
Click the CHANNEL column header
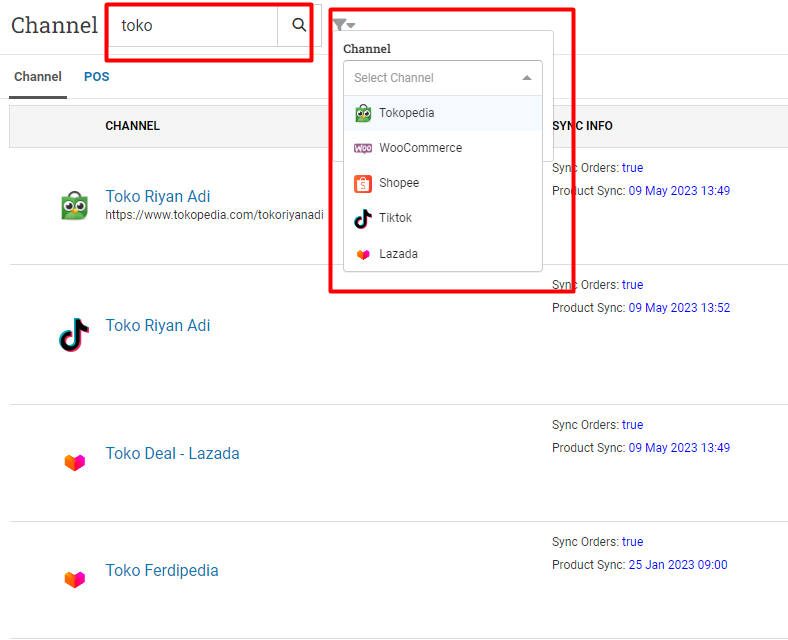point(132,126)
